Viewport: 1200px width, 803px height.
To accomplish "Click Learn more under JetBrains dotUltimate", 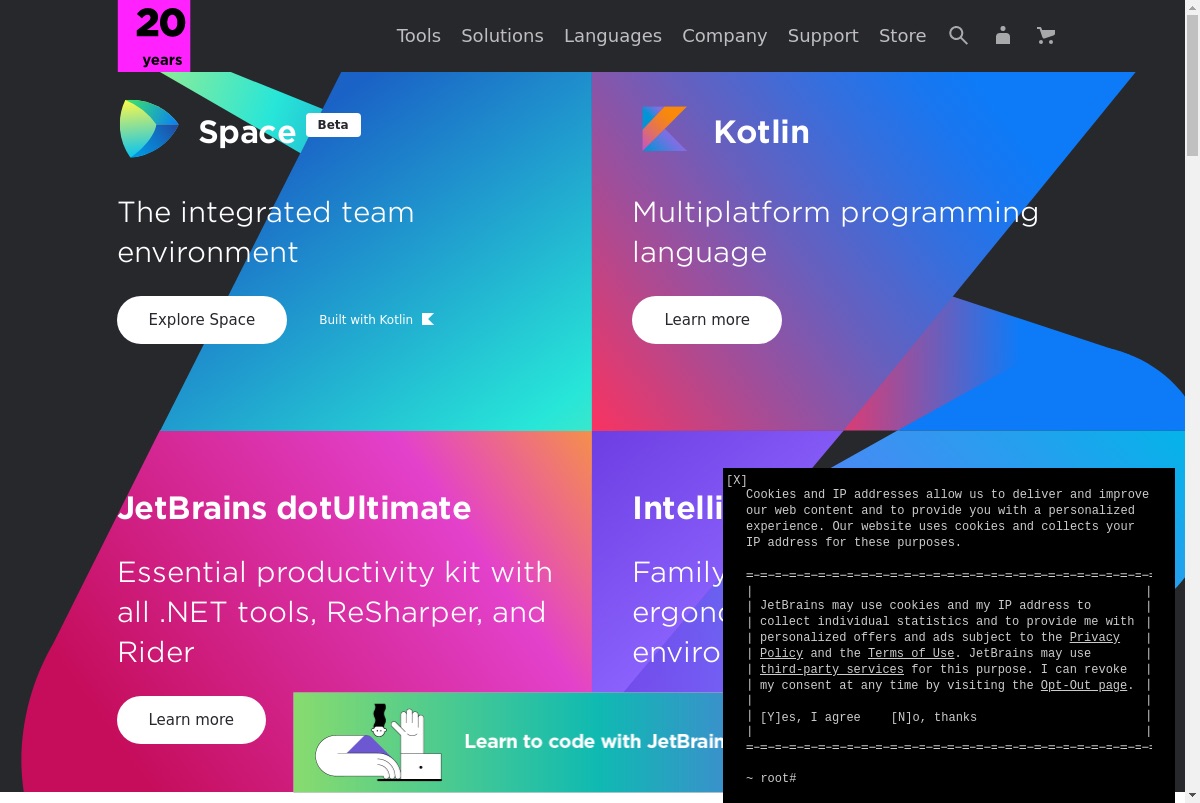I will 191,720.
